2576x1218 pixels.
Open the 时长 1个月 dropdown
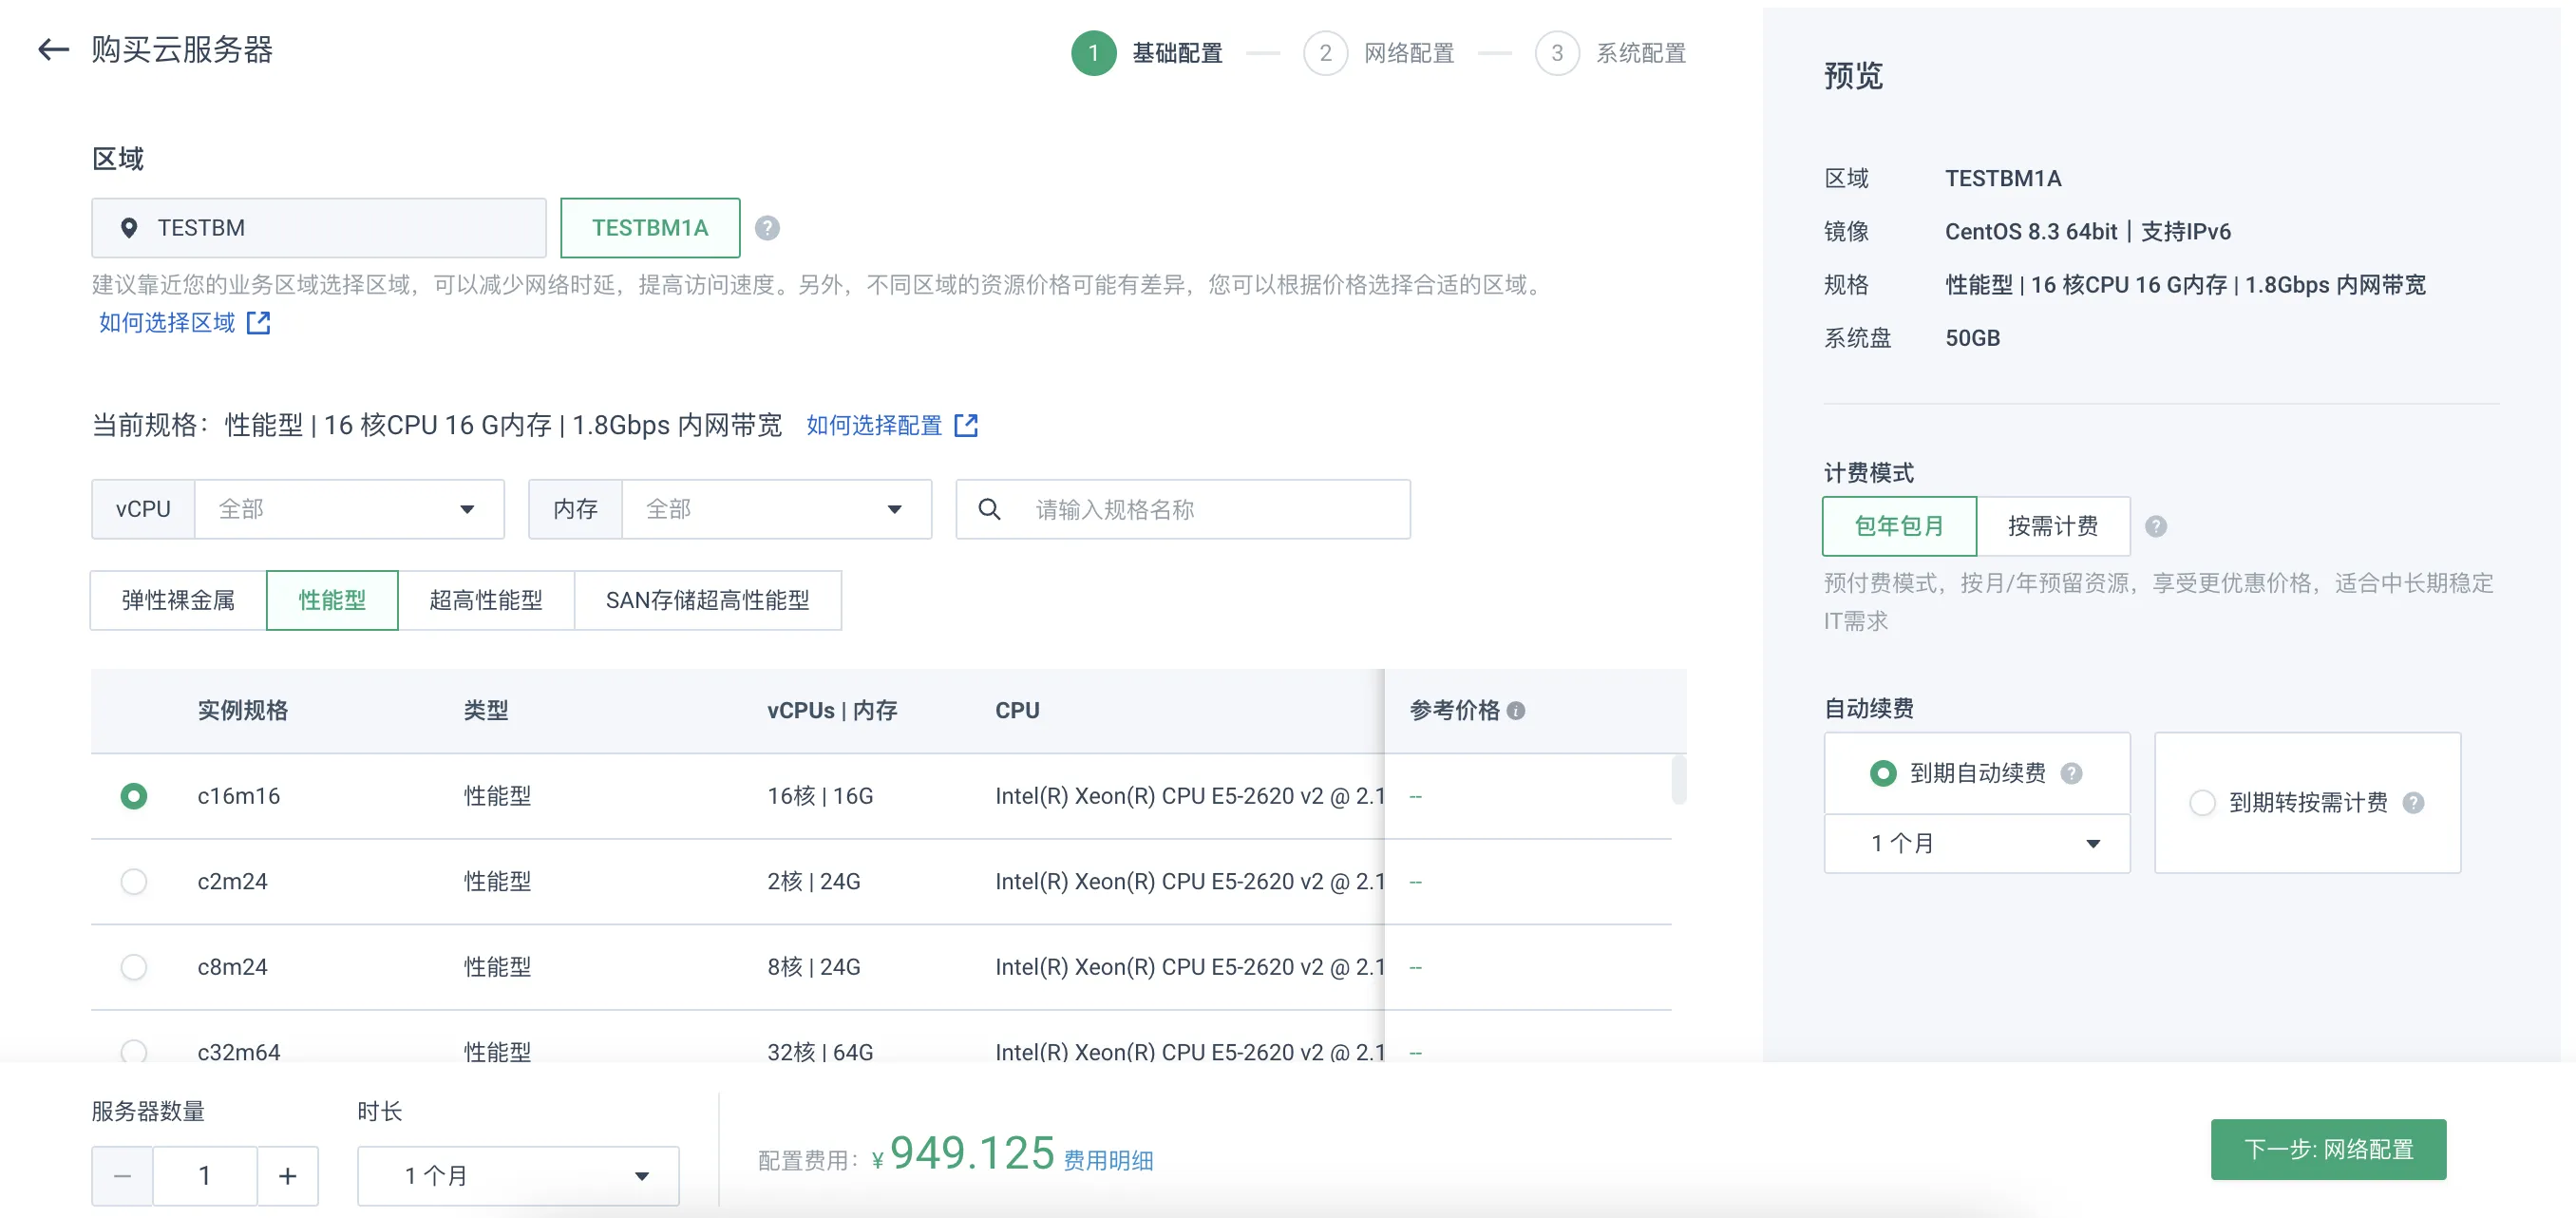[x=518, y=1176]
